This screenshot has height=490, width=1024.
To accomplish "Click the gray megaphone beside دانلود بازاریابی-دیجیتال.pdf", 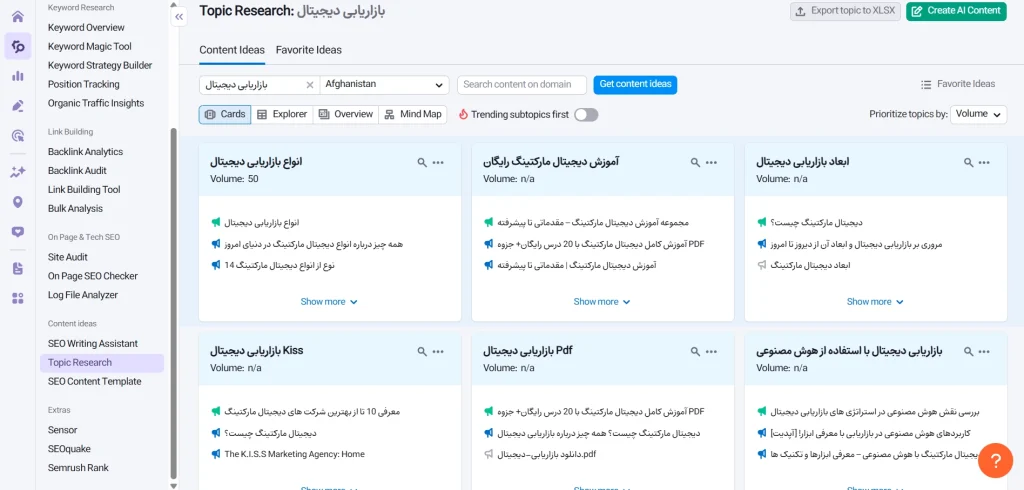I will (489, 454).
